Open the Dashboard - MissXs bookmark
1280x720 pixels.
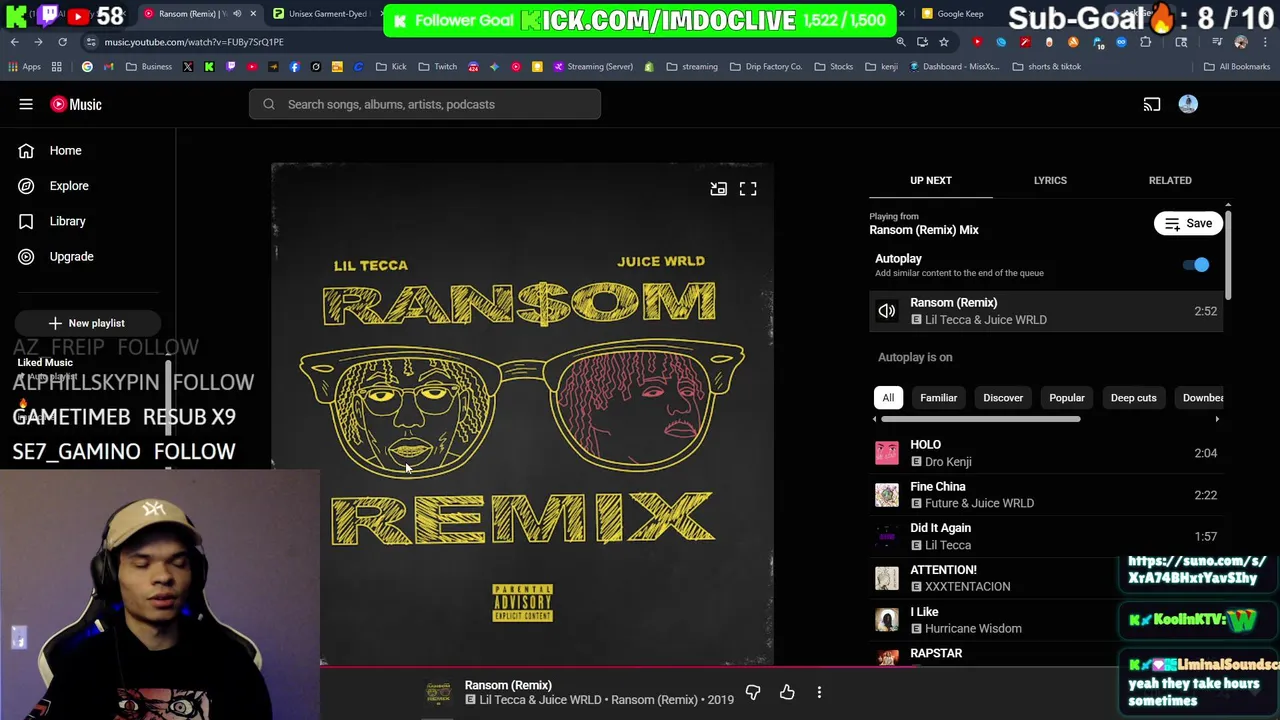tap(954, 67)
